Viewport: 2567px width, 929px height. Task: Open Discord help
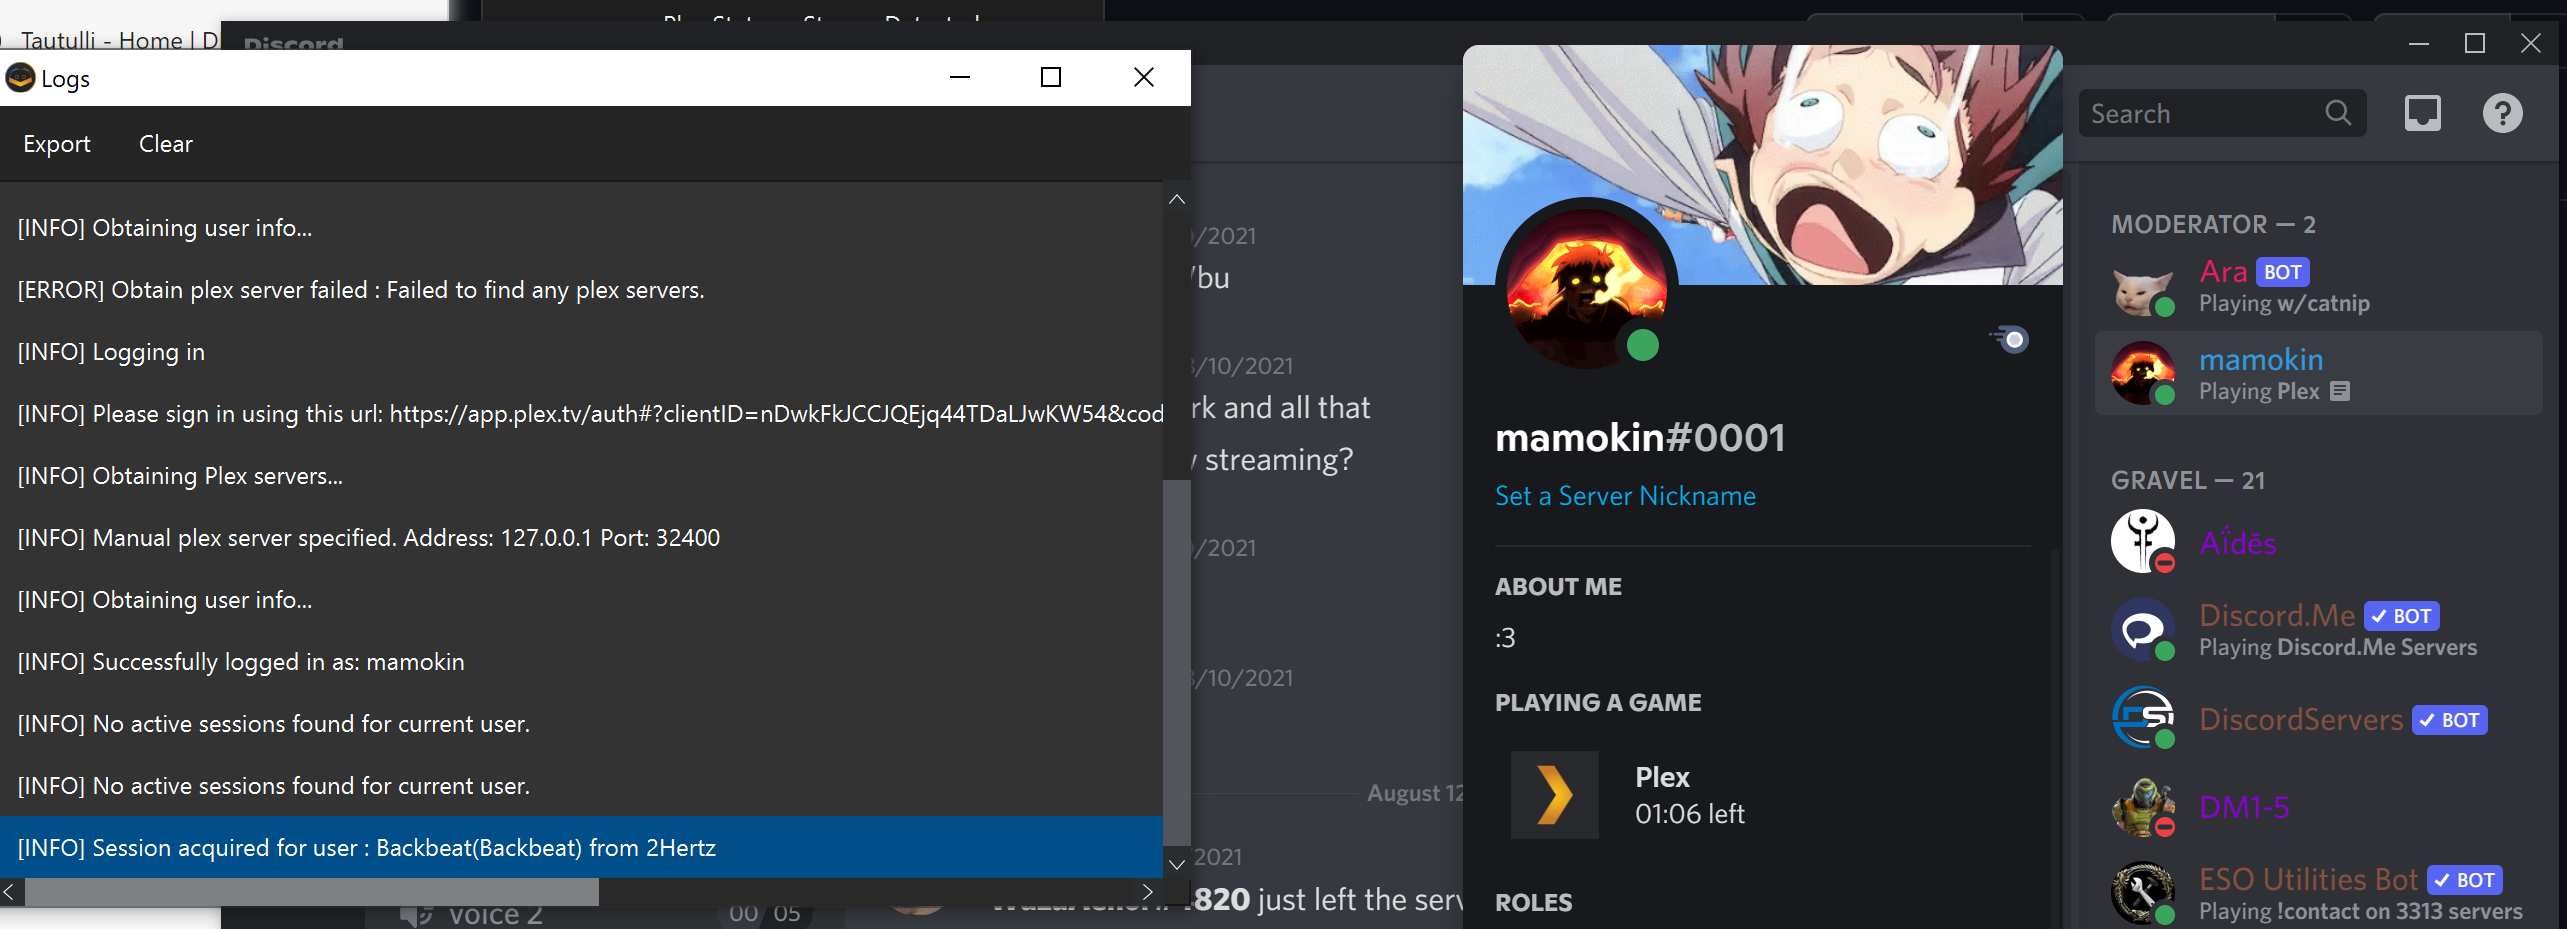click(2501, 113)
